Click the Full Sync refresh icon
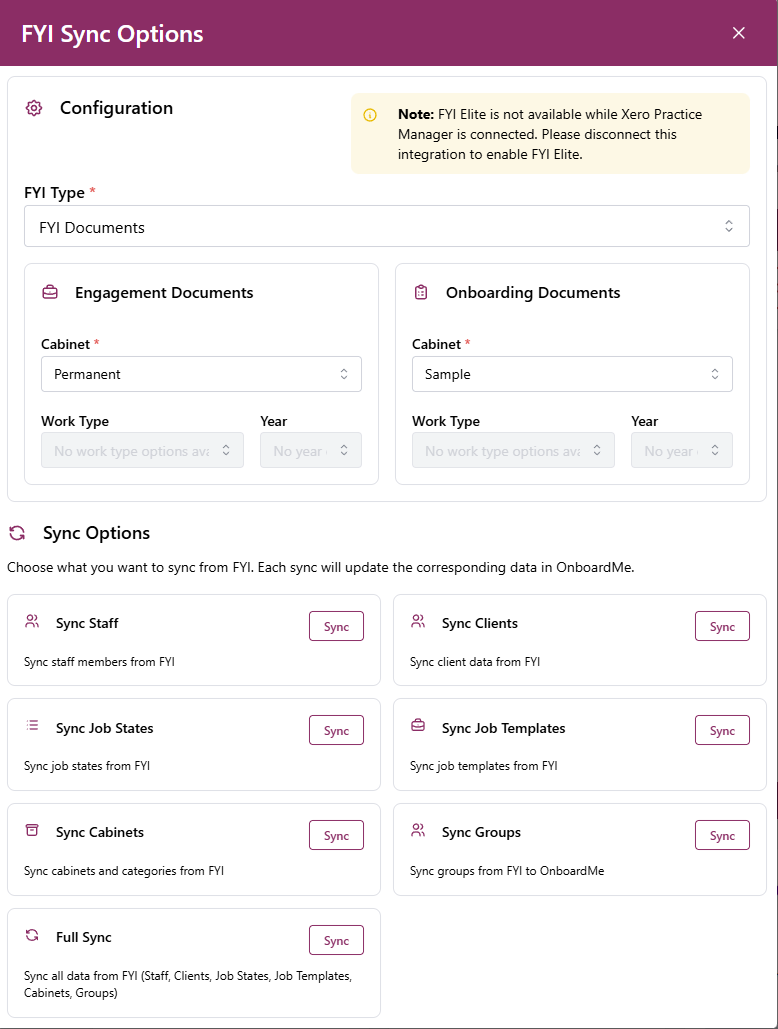 pyautogui.click(x=33, y=936)
